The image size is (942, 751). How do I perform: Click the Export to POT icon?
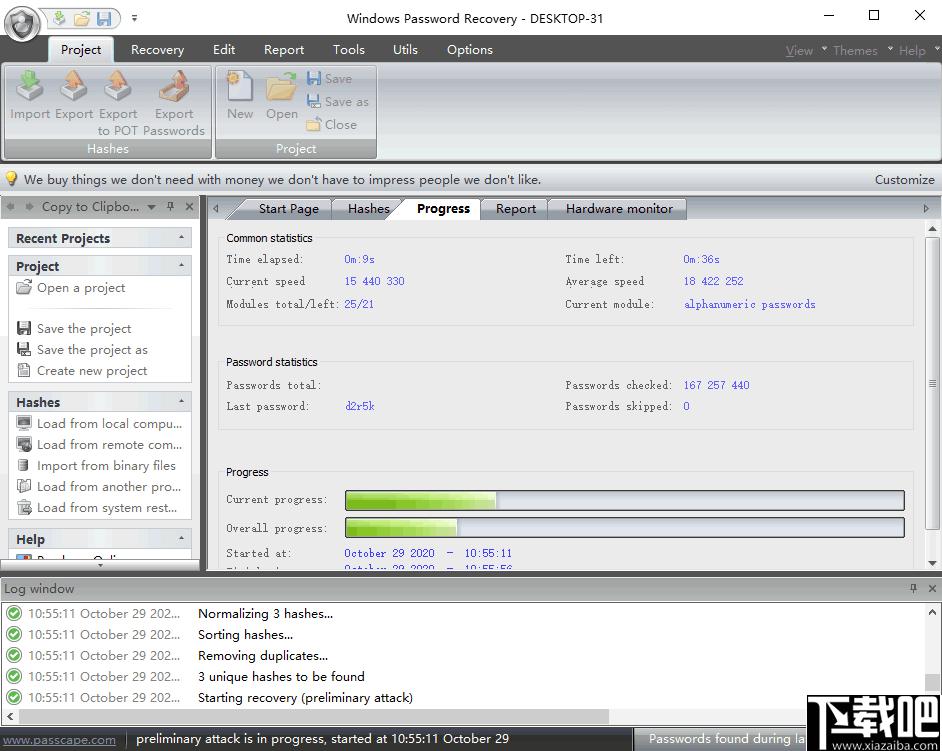[118, 85]
